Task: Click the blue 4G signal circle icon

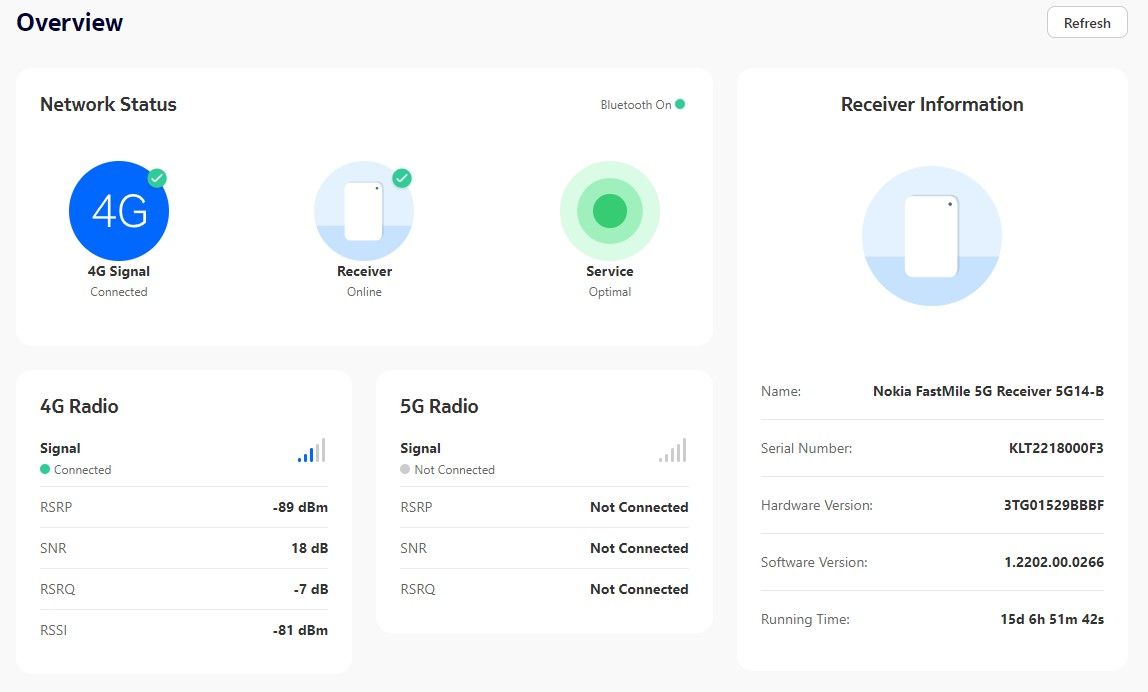Action: click(119, 211)
